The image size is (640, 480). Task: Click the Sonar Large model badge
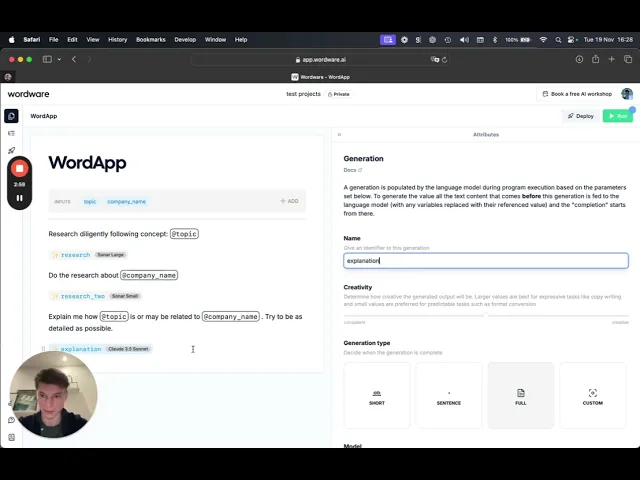[111, 255]
